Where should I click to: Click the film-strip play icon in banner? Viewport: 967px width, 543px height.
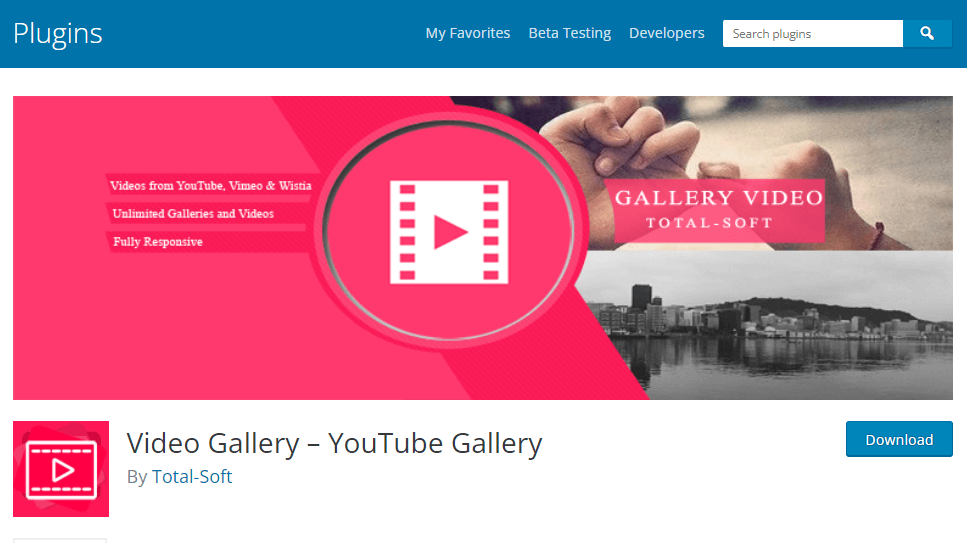pos(449,232)
